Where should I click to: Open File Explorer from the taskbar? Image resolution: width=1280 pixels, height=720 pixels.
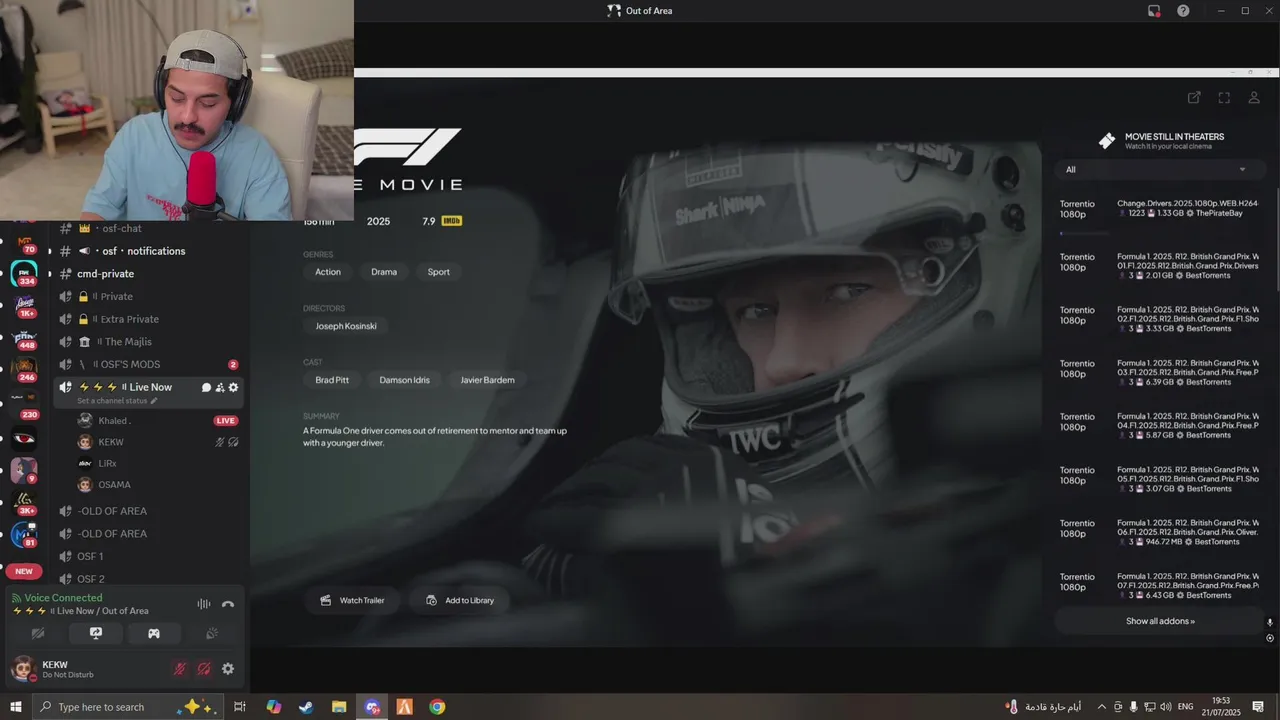pyautogui.click(x=339, y=707)
